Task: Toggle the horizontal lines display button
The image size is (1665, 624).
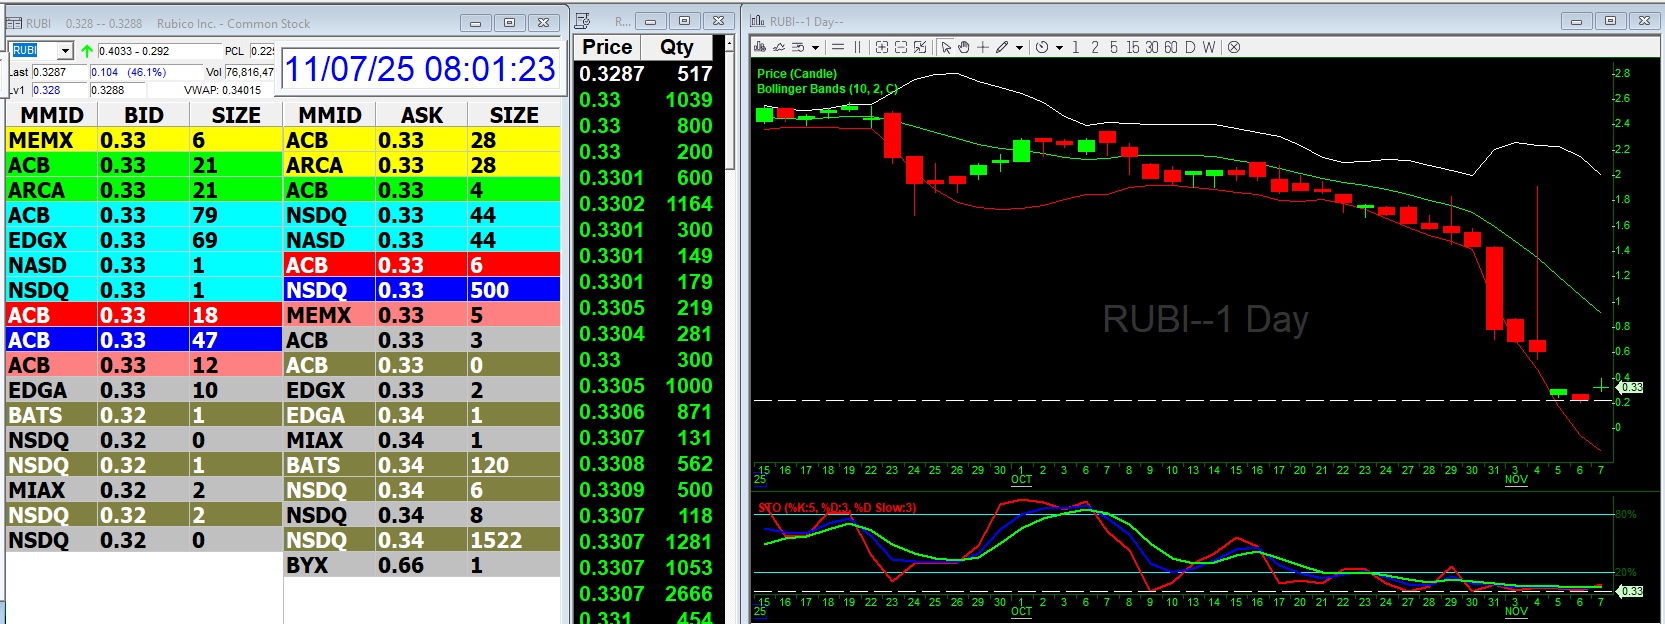Action: (x=838, y=47)
